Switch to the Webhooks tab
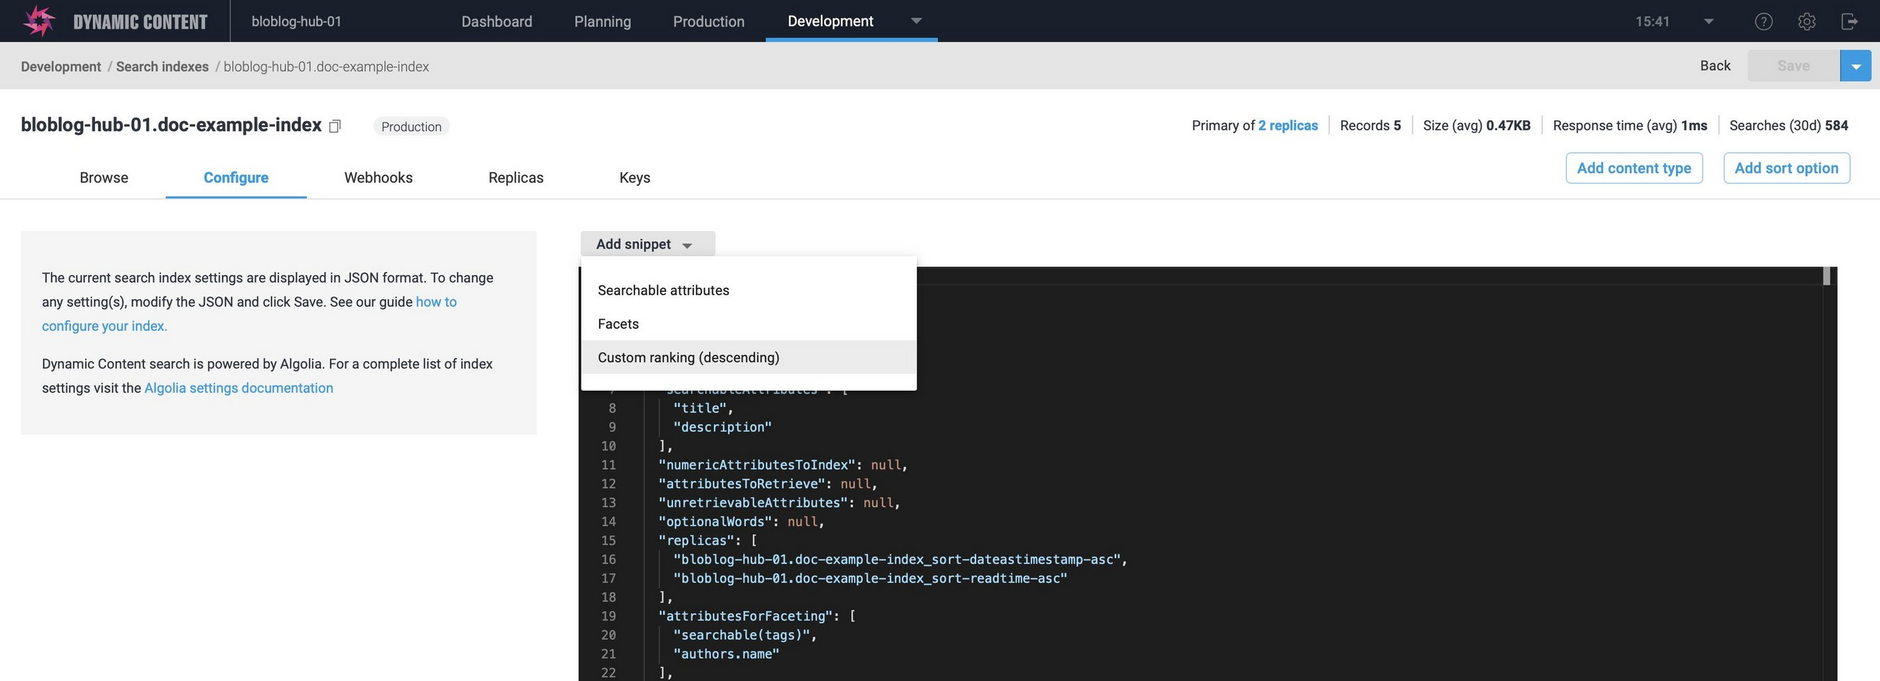The height and width of the screenshot is (681, 1880). pyautogui.click(x=378, y=177)
